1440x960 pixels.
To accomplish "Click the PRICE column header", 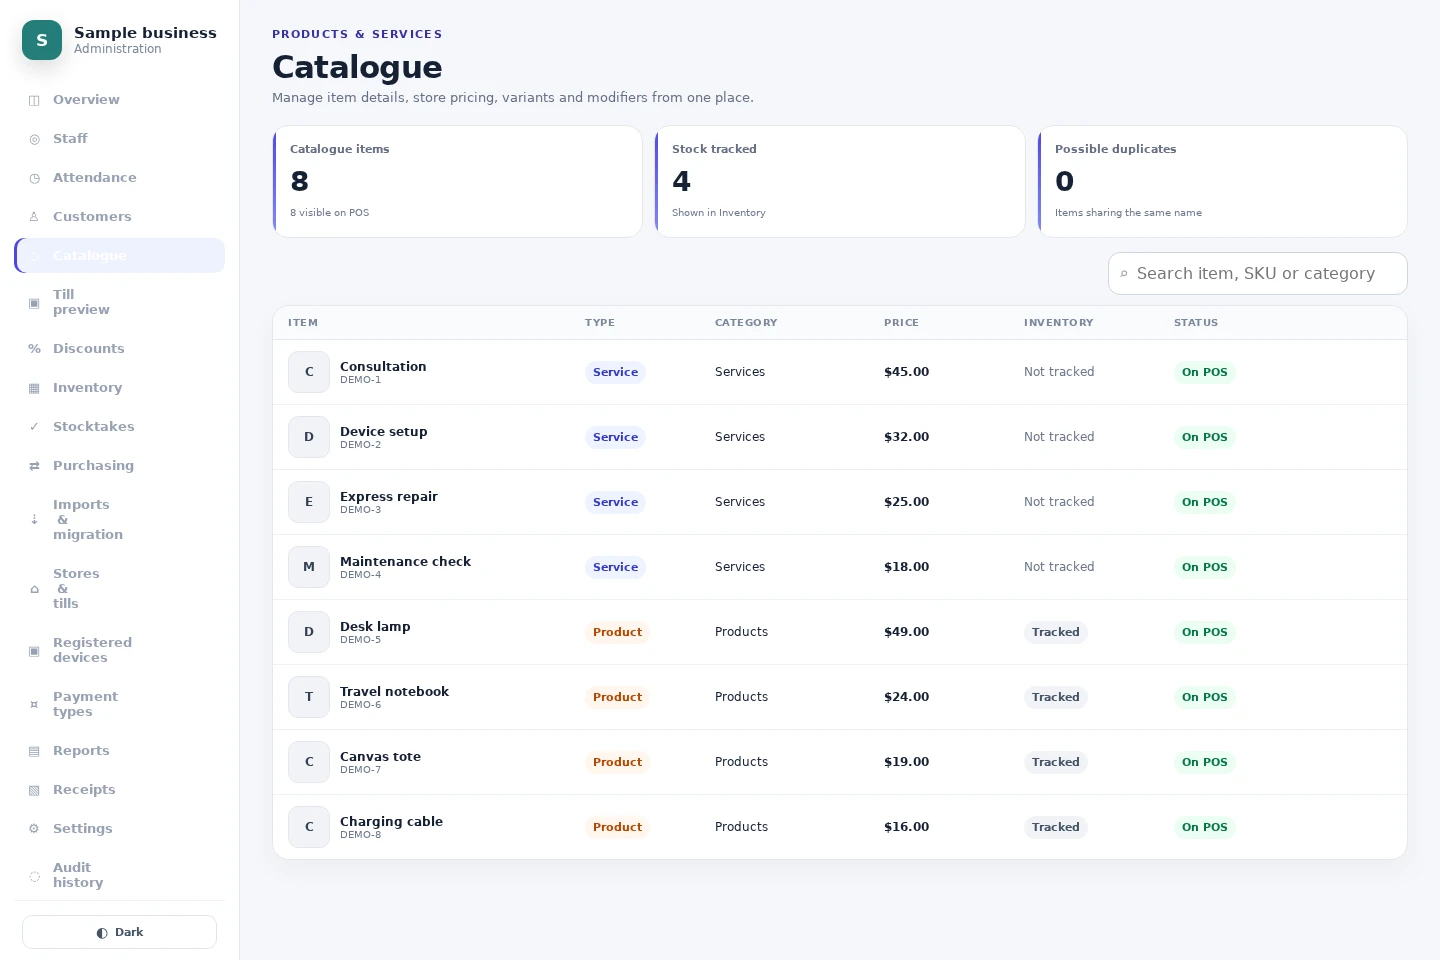I will (901, 323).
